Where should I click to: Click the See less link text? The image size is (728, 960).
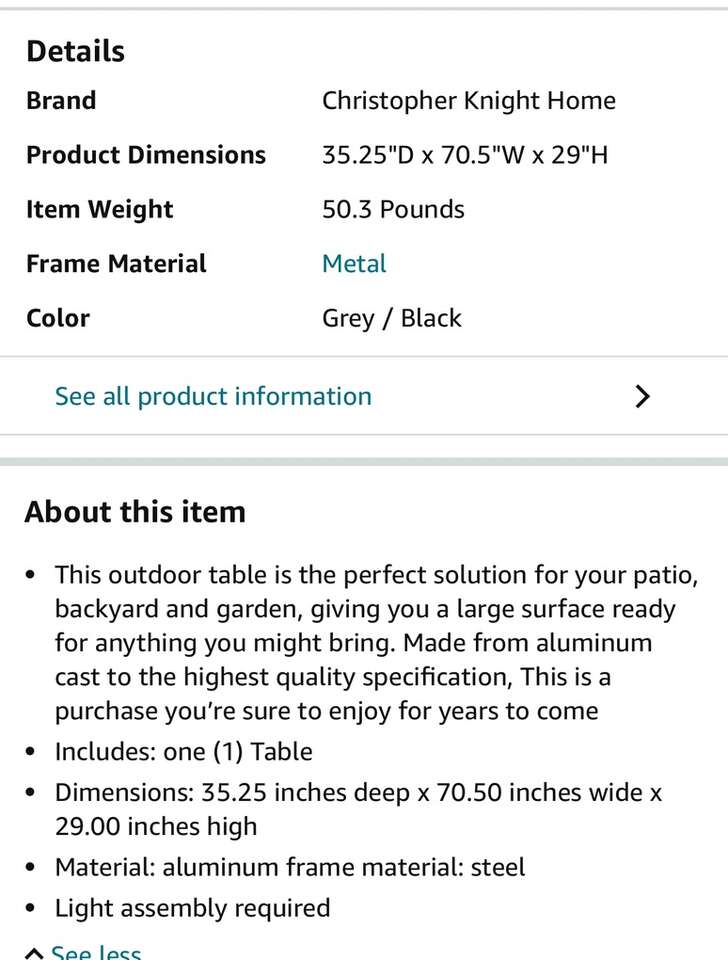[96, 953]
